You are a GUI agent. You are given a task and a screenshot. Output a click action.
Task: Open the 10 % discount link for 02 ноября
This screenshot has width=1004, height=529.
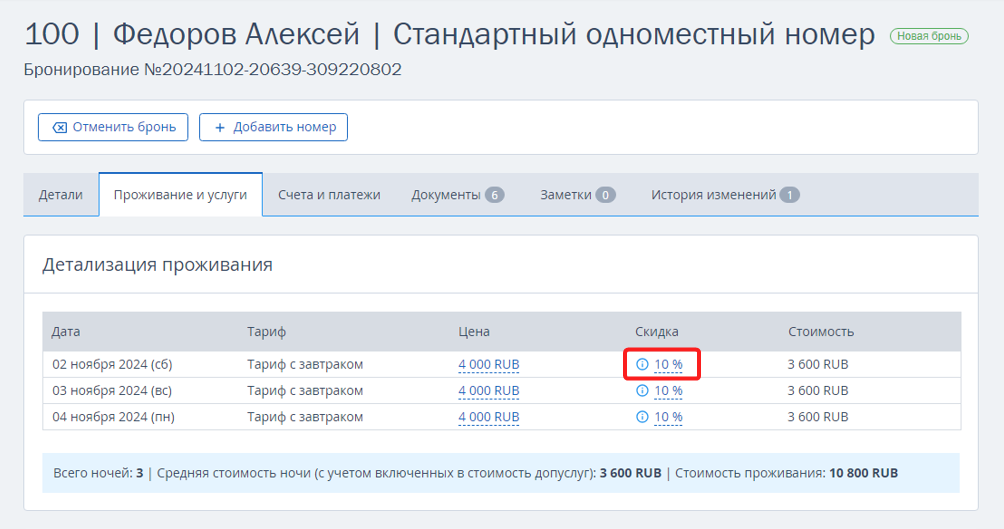click(x=668, y=364)
